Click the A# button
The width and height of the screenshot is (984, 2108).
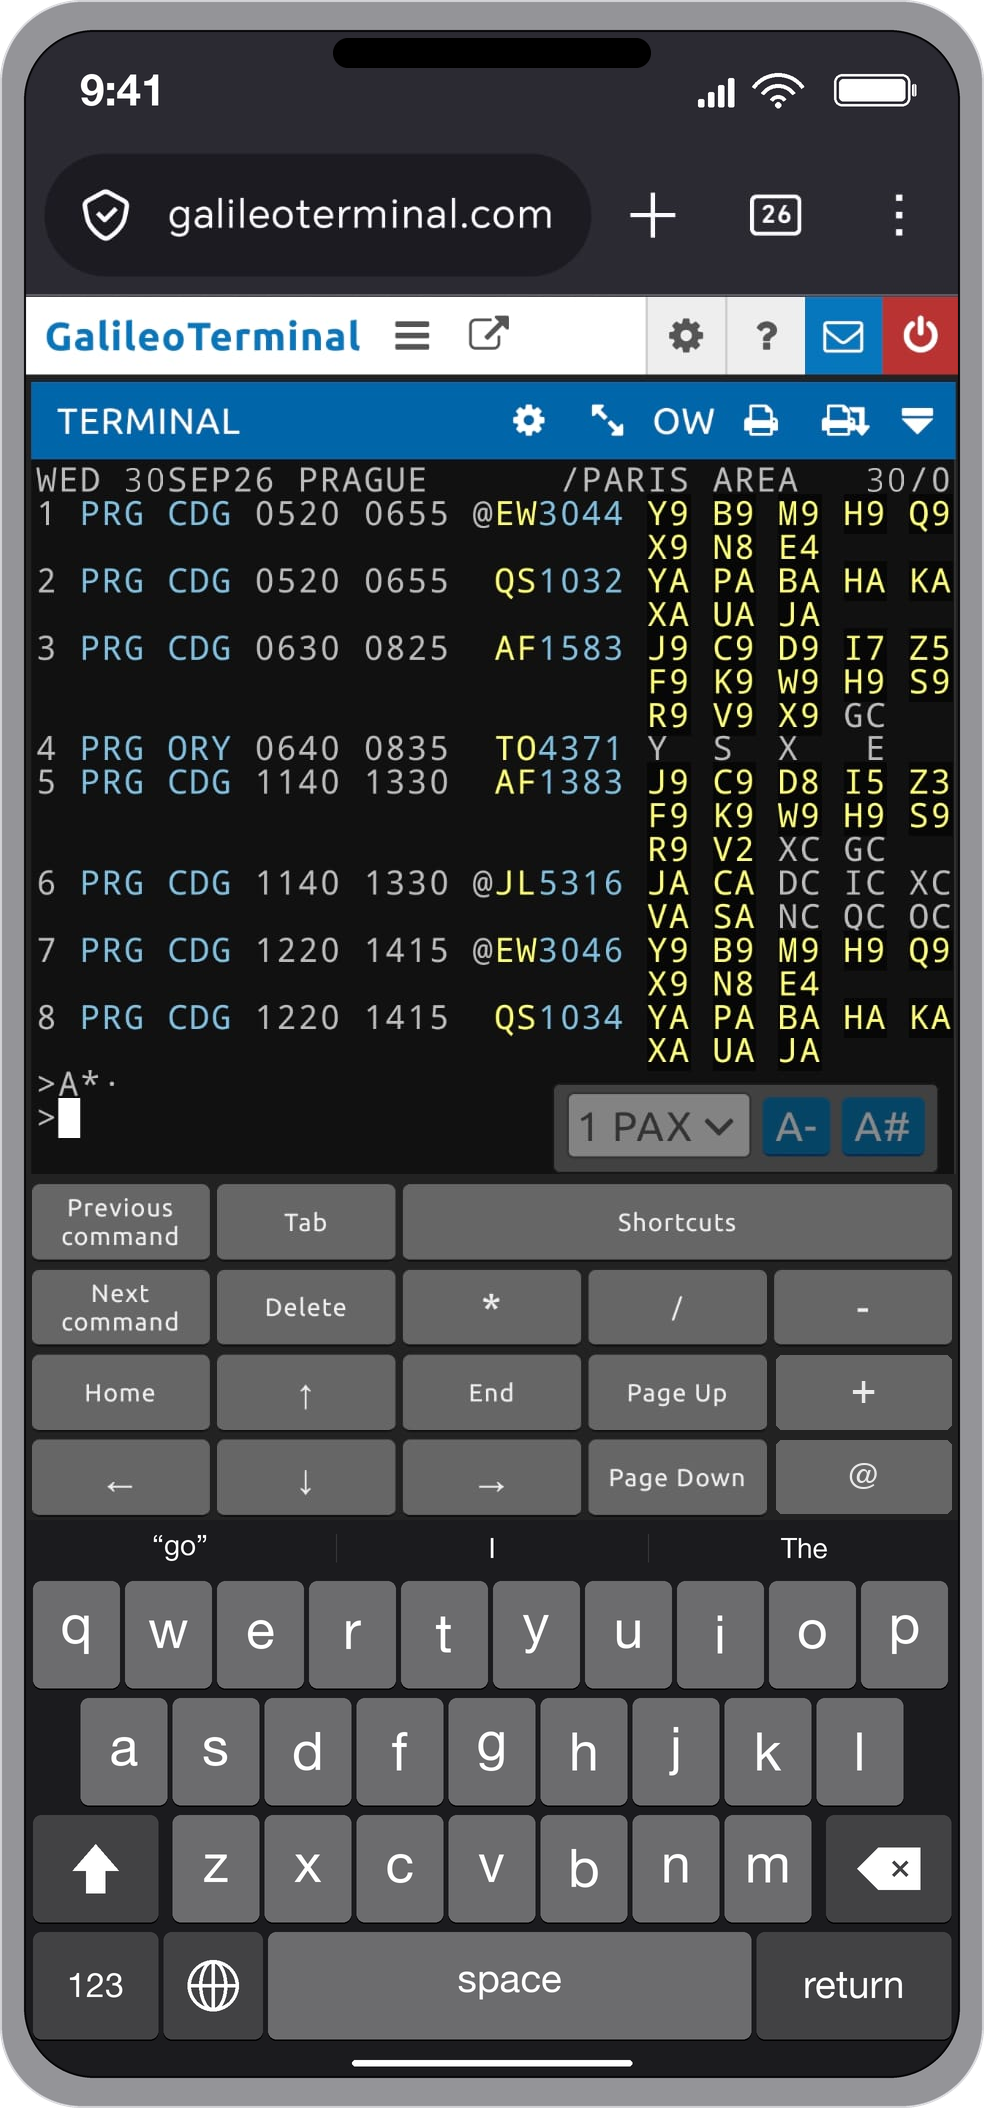tap(882, 1127)
